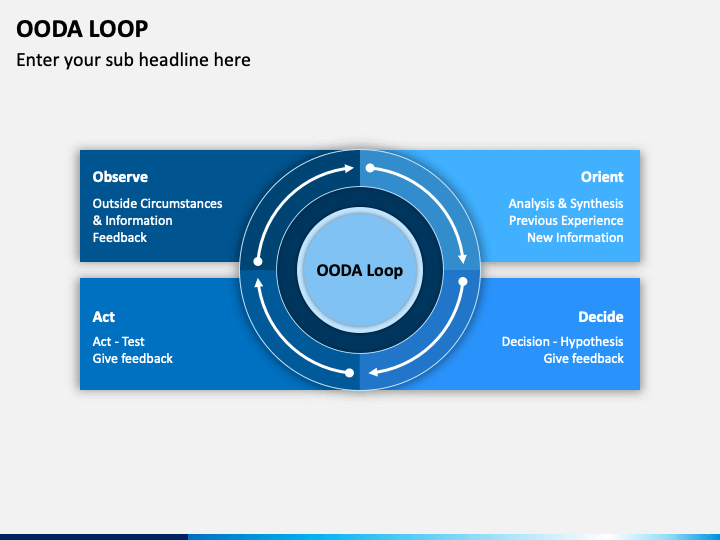Click 'Give feedback' under the Act heading
Viewport: 720px width, 540px height.
(133, 359)
